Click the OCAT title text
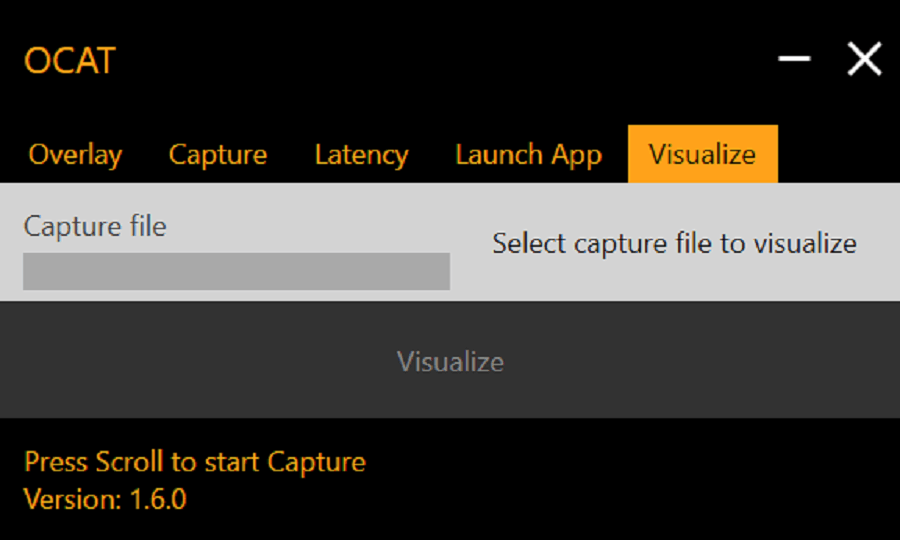900x540 pixels. click(x=69, y=61)
